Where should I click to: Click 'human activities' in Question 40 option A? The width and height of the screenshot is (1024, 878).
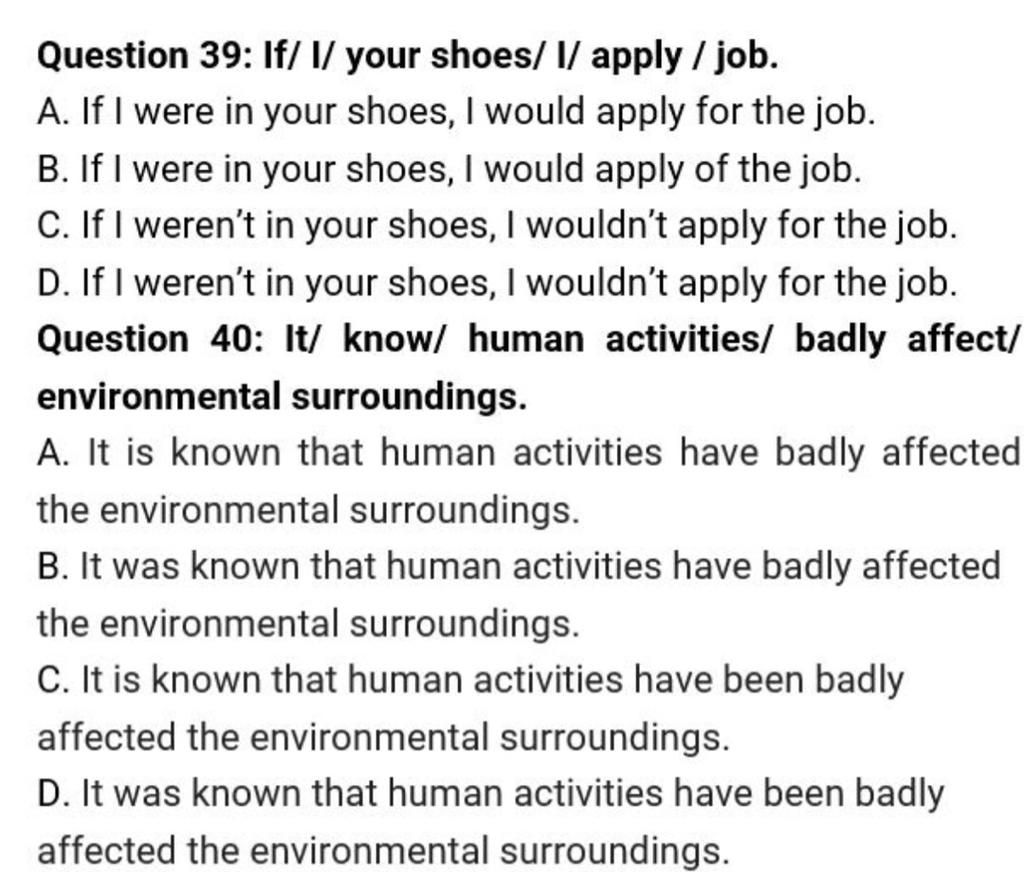tap(521, 452)
